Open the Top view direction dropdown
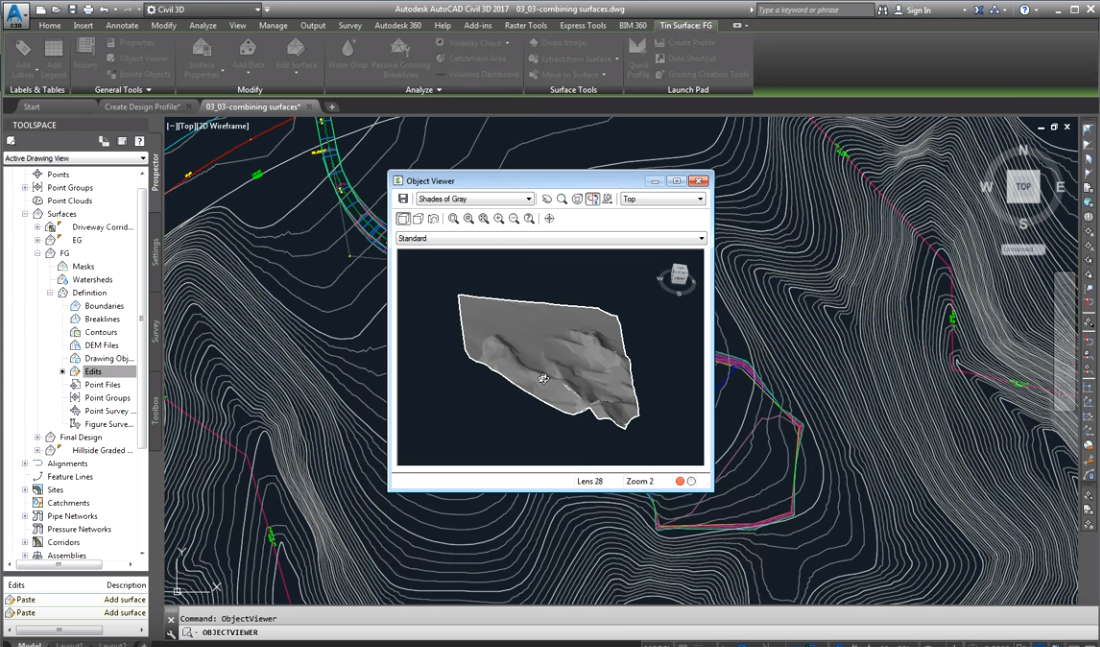 [662, 199]
